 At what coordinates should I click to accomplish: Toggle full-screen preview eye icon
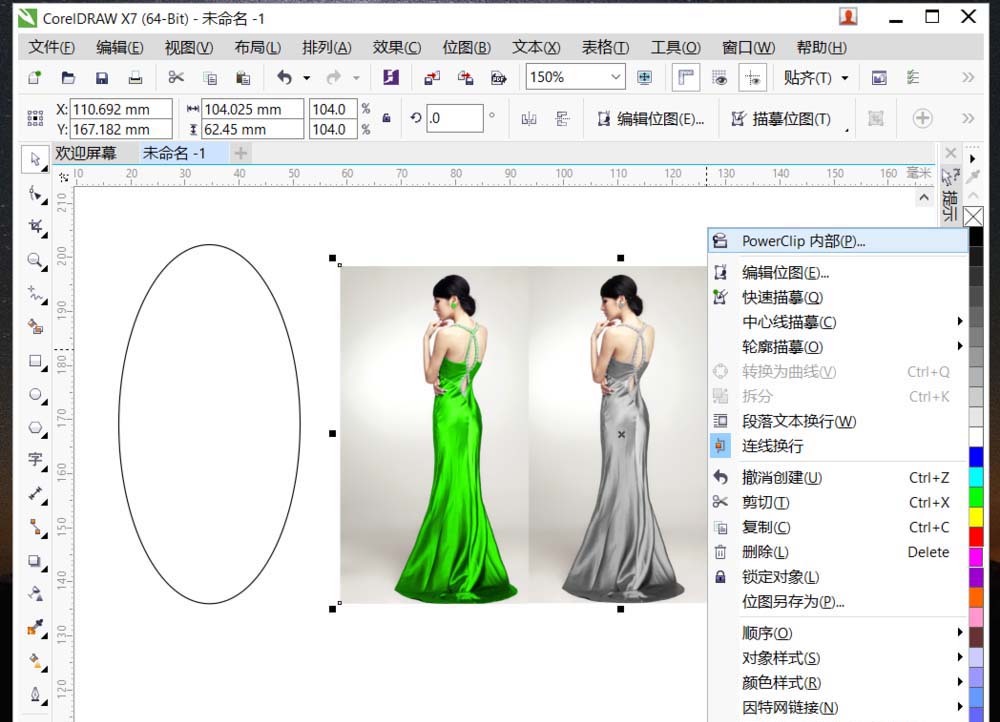722,77
